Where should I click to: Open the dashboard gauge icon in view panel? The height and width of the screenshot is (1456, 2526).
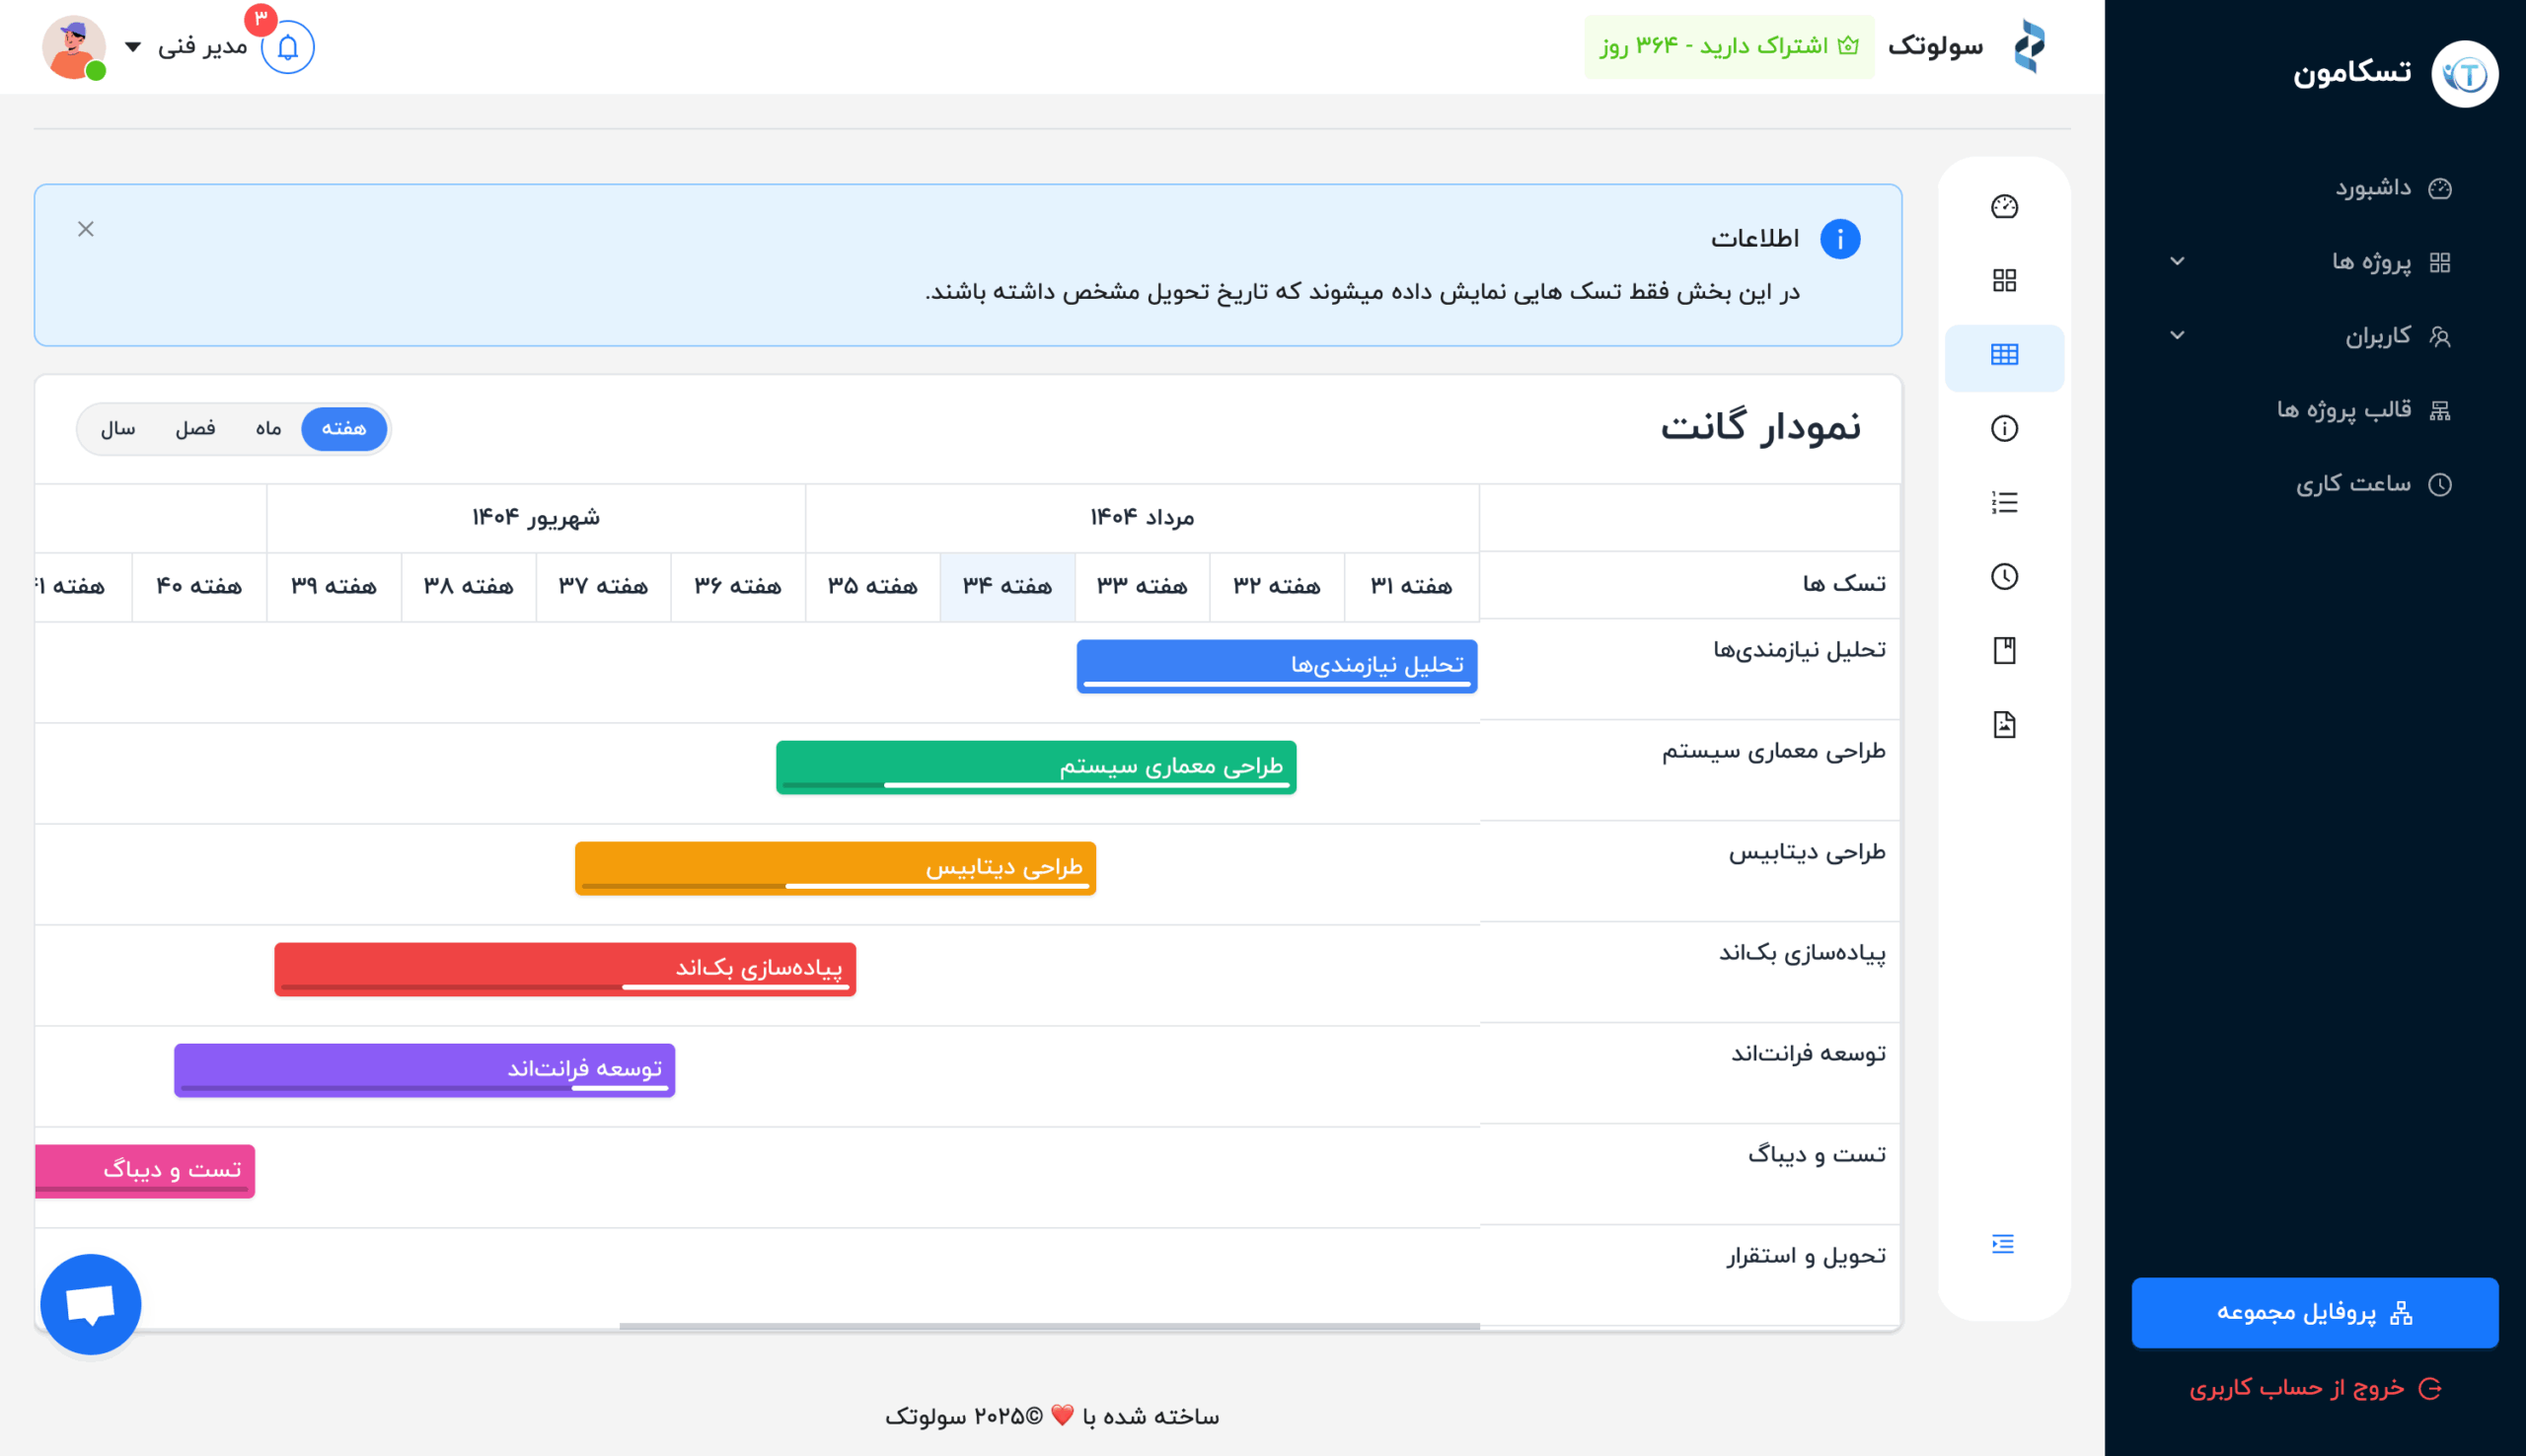(2005, 207)
